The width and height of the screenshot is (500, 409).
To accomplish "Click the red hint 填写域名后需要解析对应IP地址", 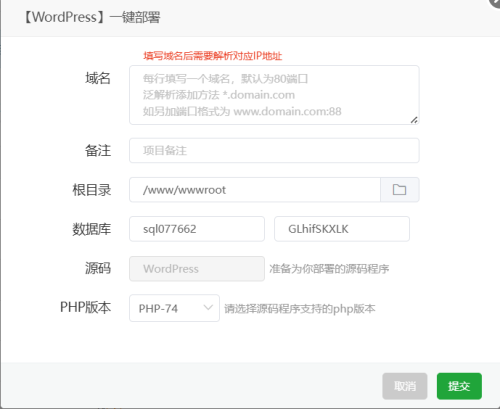I will pos(213,56).
